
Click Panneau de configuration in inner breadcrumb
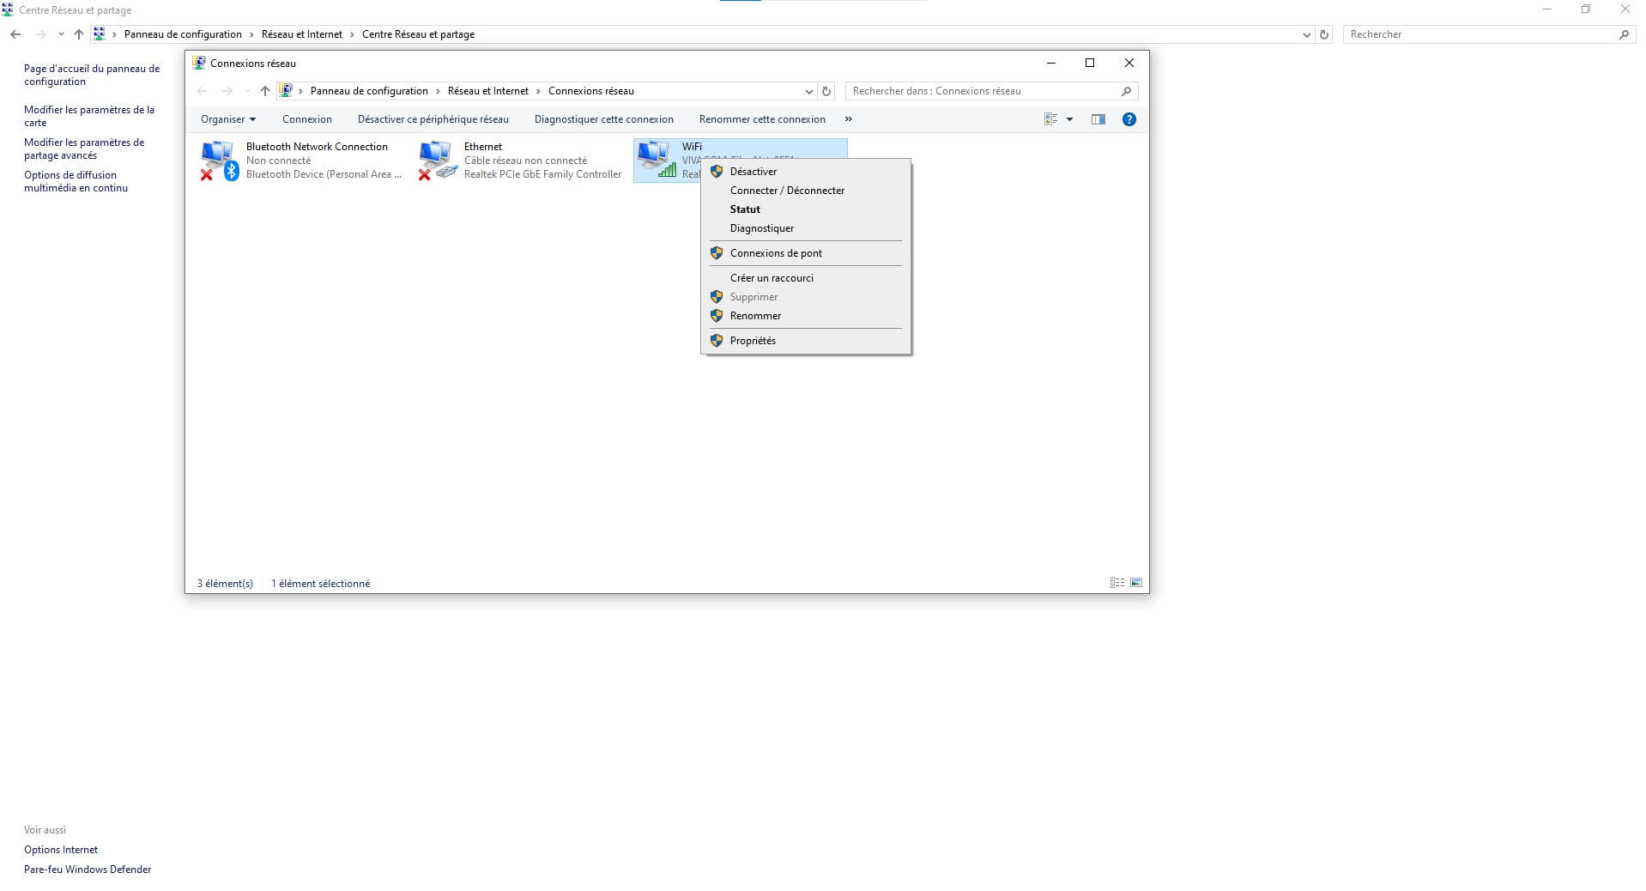point(369,91)
